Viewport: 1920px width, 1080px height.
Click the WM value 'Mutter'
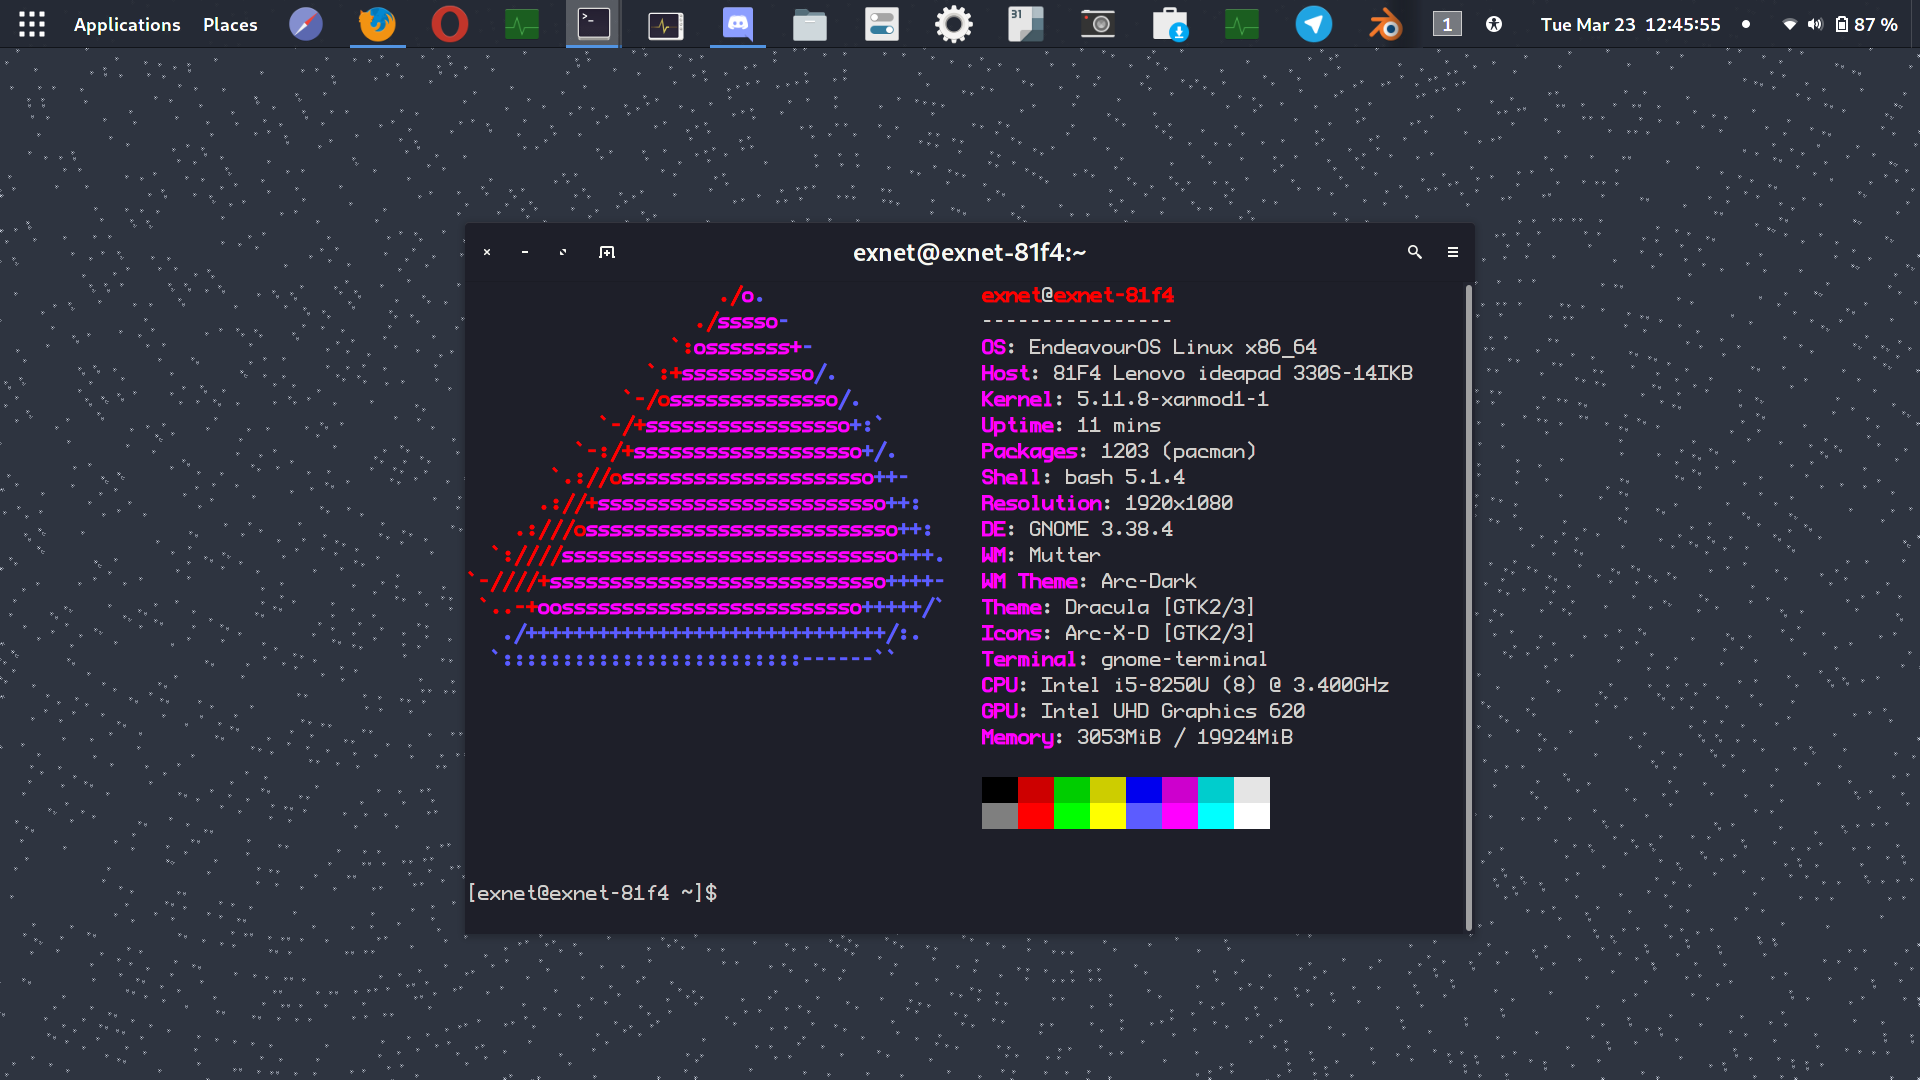coord(1064,555)
